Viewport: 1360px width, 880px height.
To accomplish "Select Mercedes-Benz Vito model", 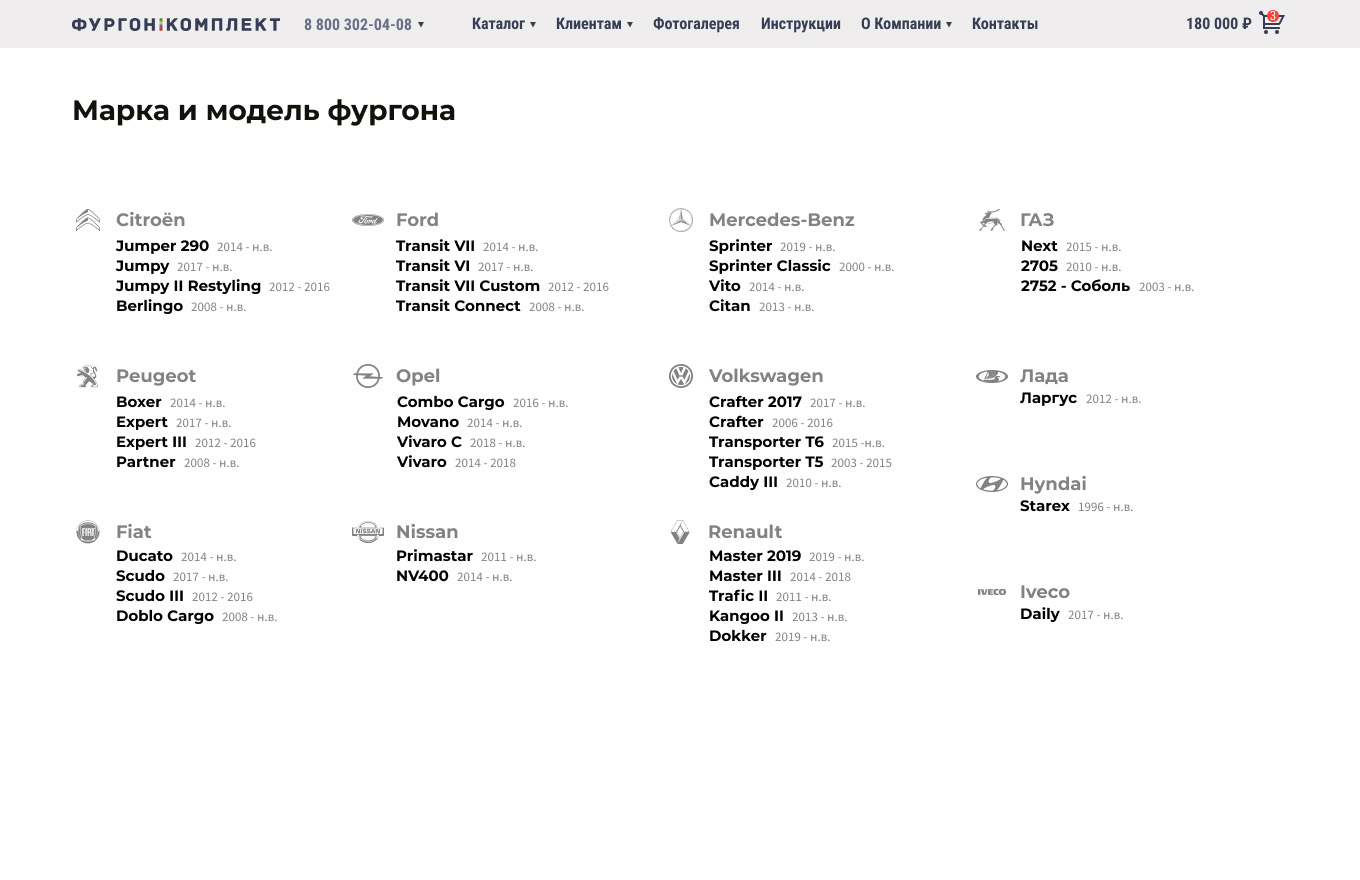I will (x=725, y=286).
